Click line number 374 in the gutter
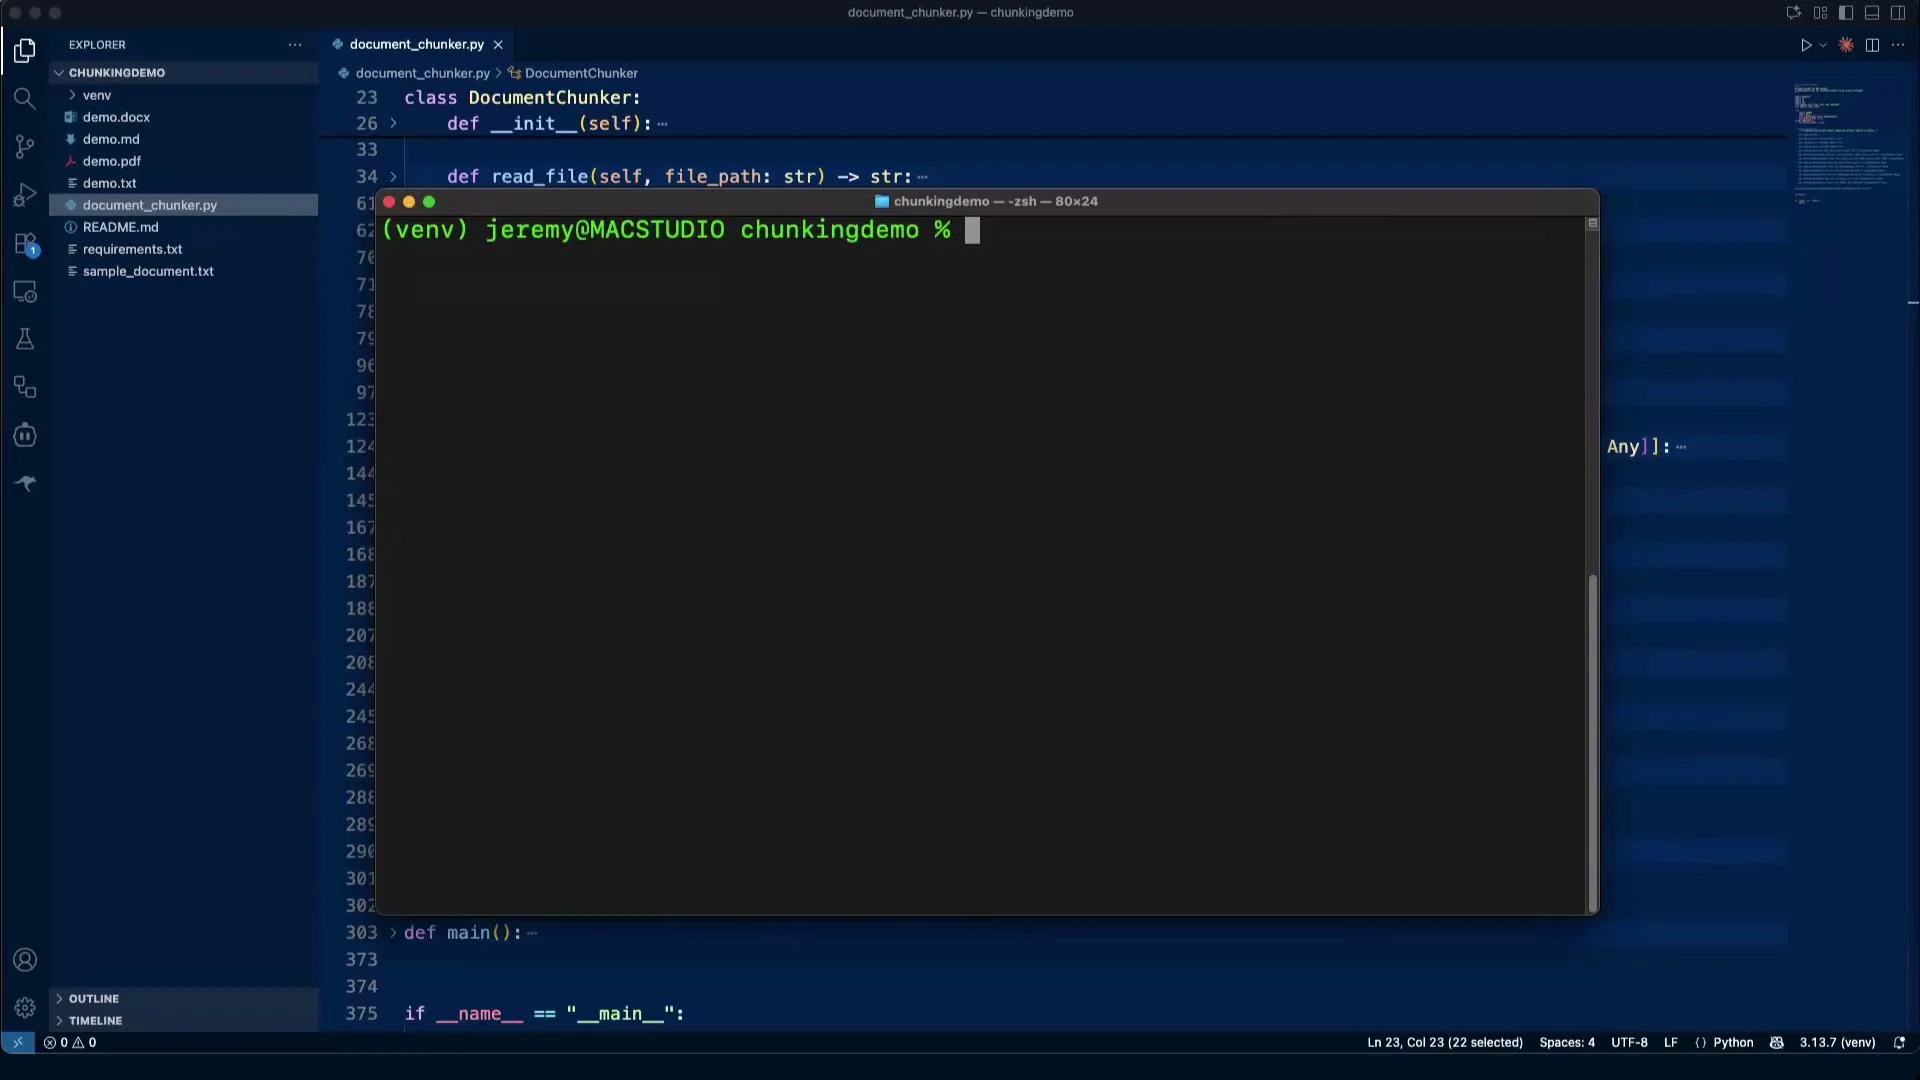Screen dimensions: 1920x1080 click(x=361, y=986)
